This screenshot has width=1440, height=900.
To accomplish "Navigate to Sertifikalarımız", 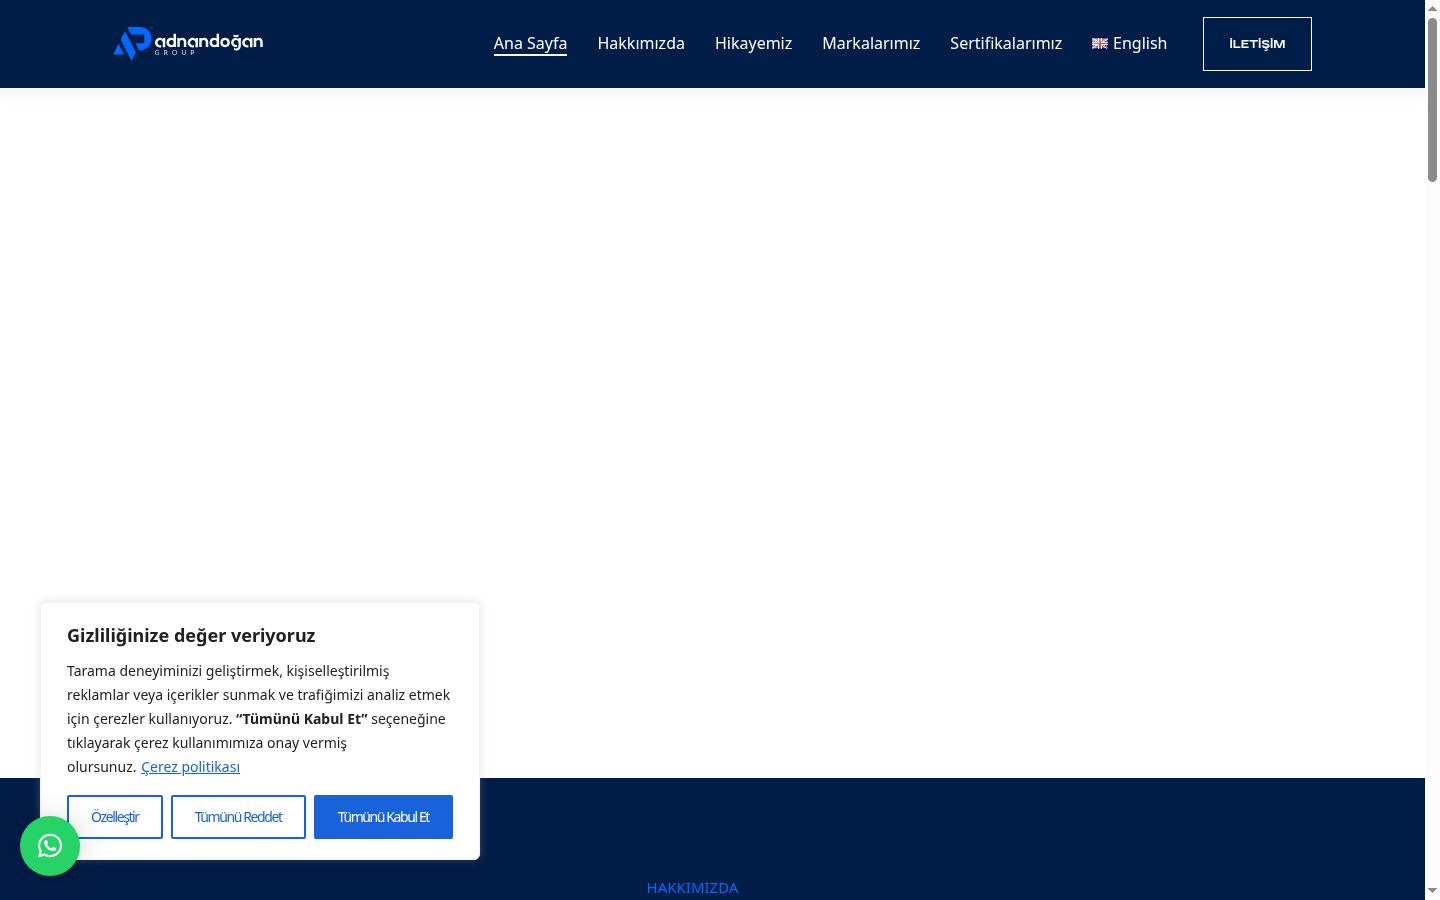I will (1006, 43).
